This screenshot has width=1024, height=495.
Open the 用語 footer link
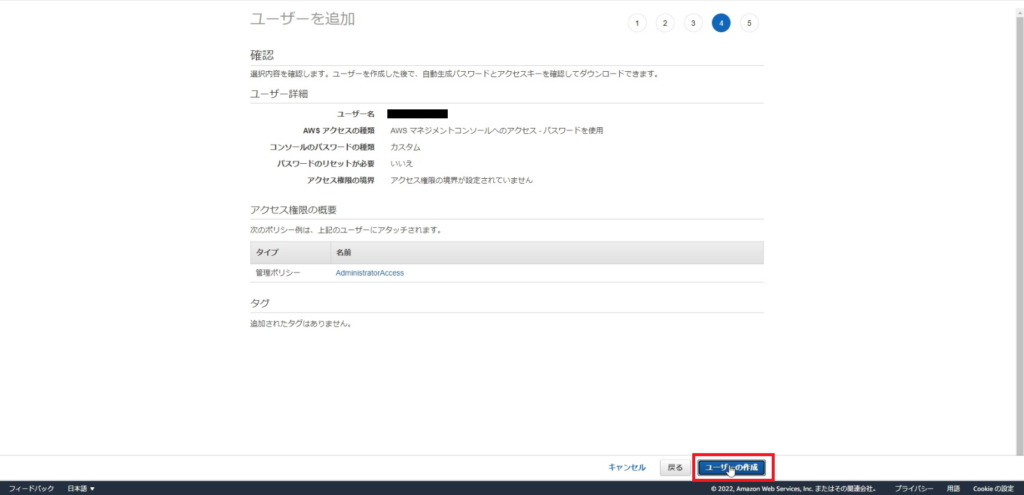[x=953, y=488]
